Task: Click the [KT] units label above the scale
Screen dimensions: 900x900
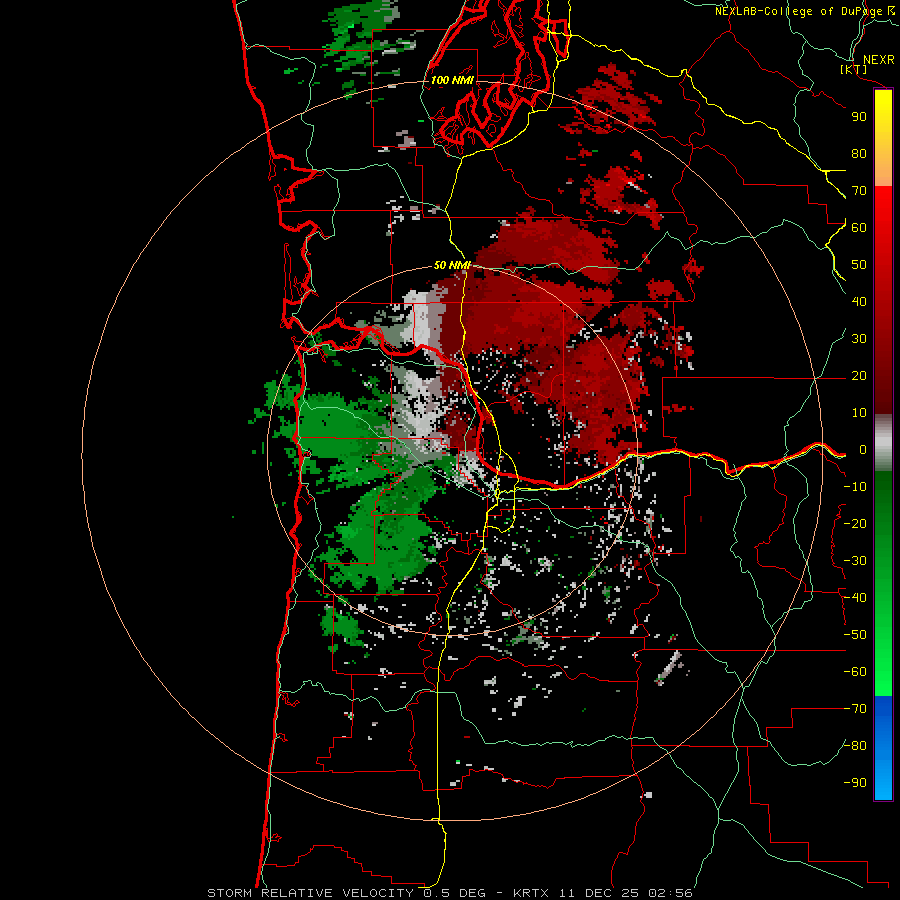Action: click(x=854, y=69)
